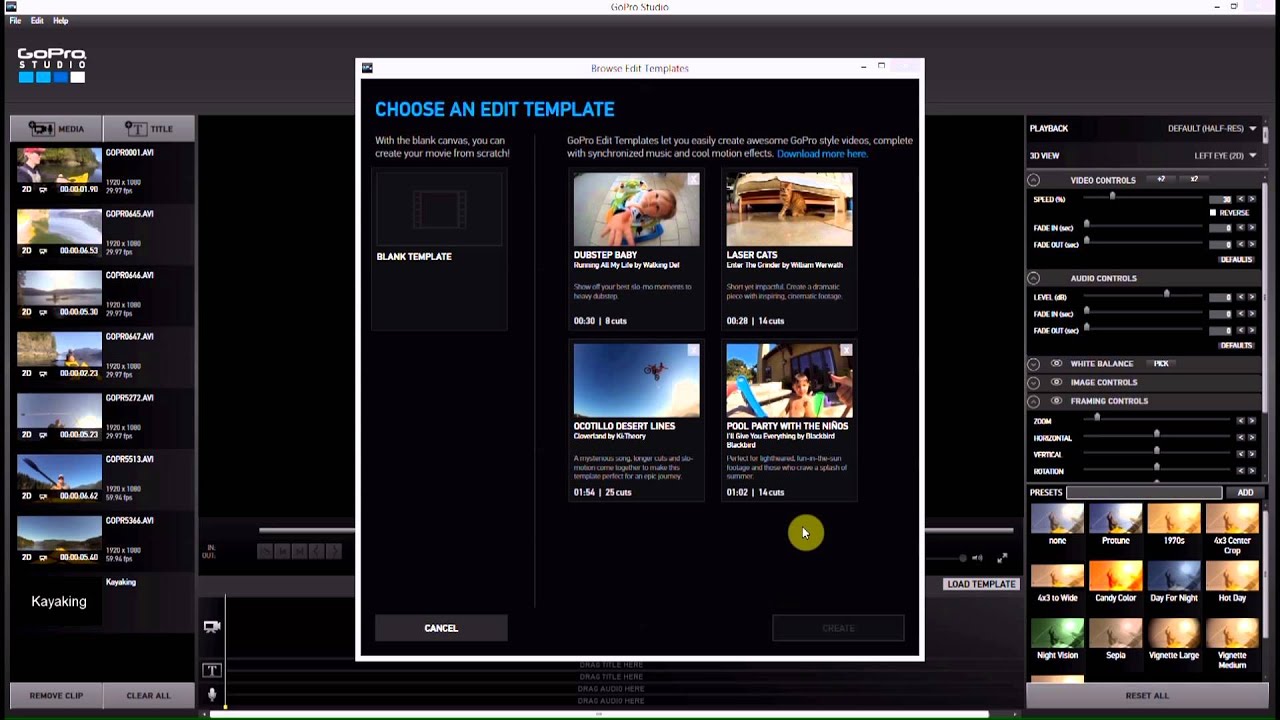The height and width of the screenshot is (720, 1280).
Task: Click the GoPro Studio logo
Action: [52, 66]
